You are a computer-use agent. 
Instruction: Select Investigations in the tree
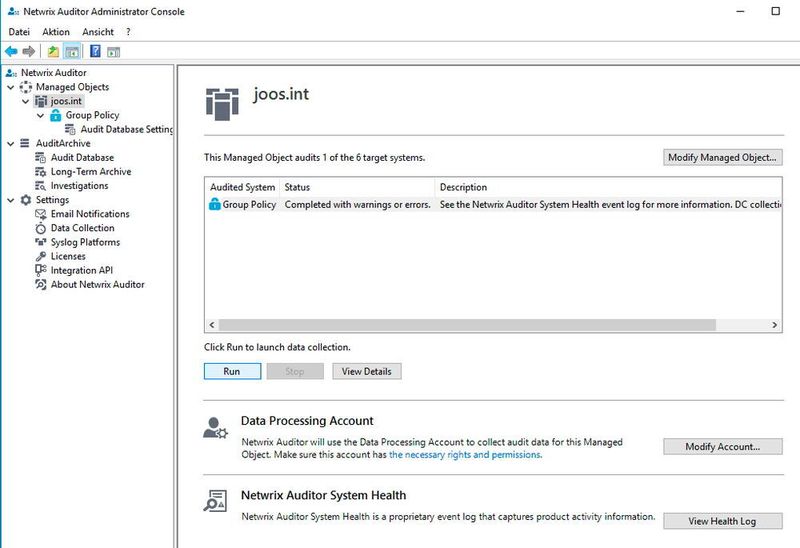[79, 186]
